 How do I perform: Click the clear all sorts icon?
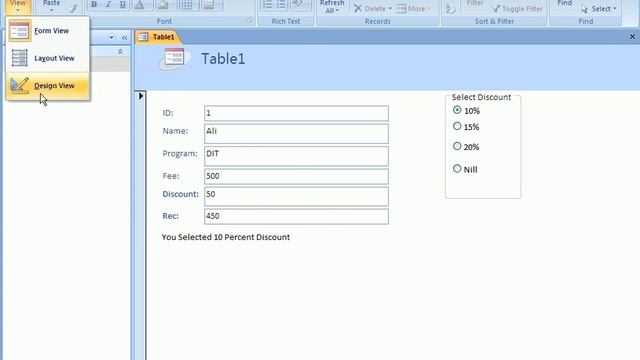coord(450,8)
